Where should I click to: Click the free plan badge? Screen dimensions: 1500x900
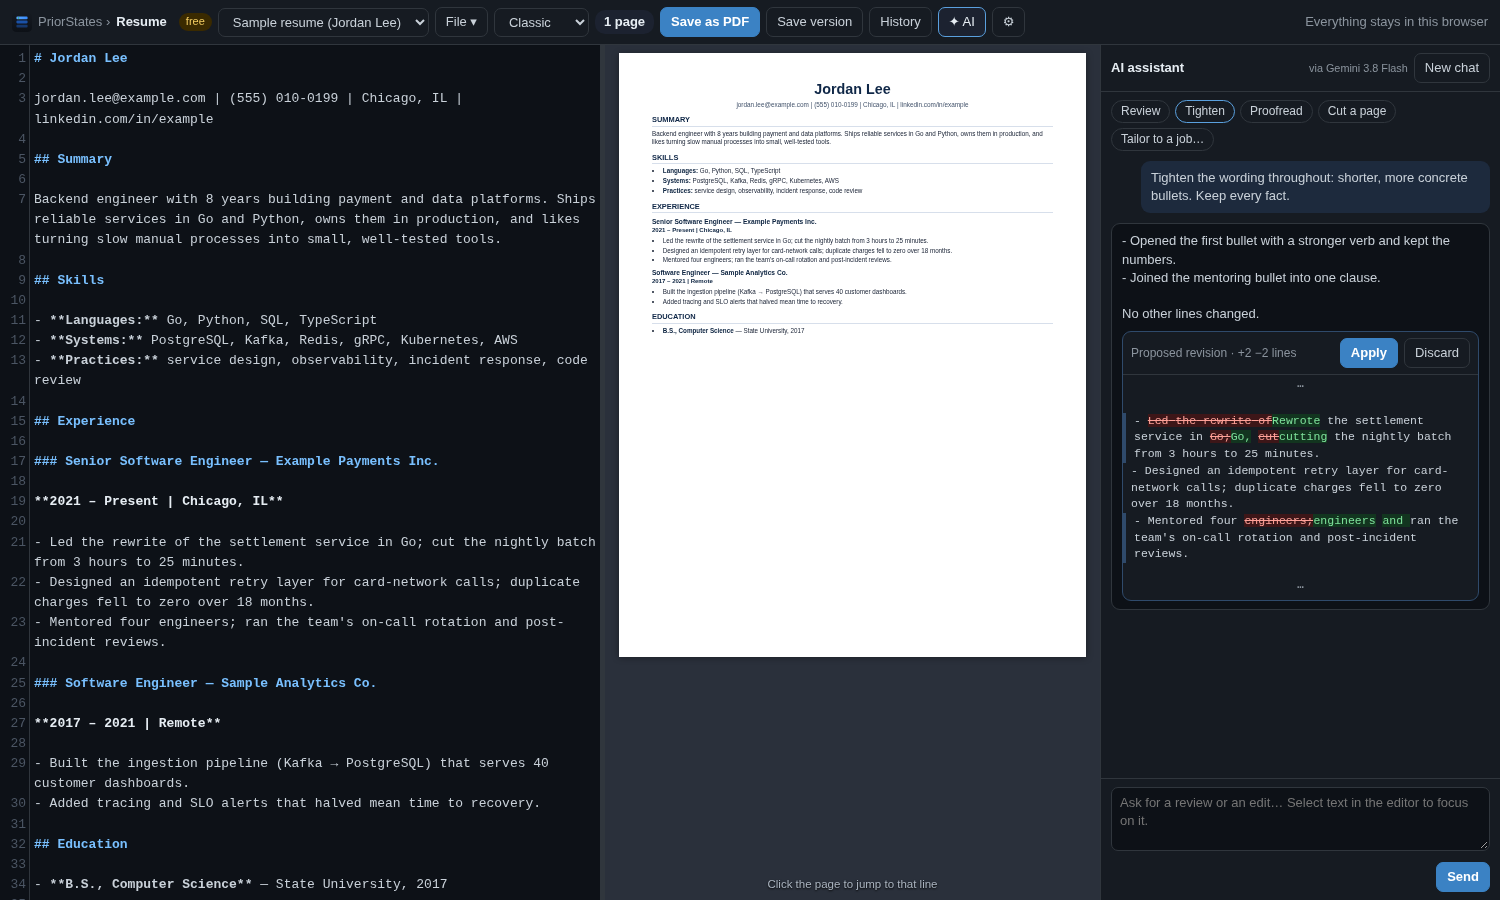[x=195, y=22]
